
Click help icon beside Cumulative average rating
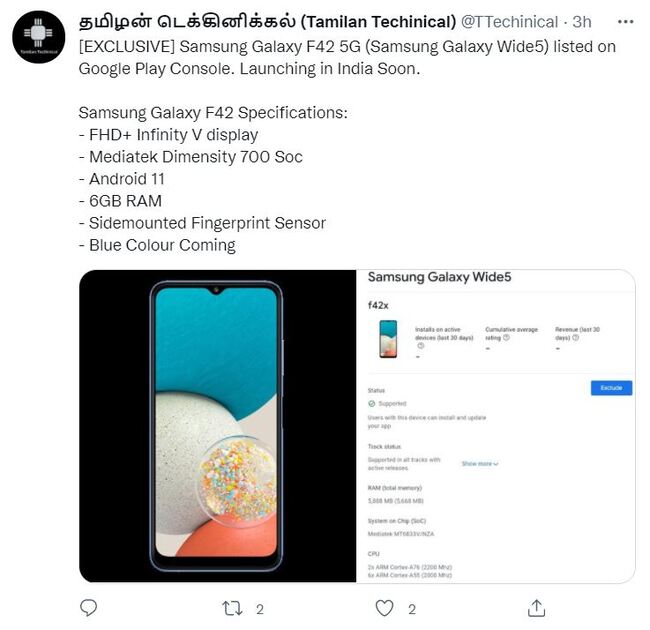506,338
